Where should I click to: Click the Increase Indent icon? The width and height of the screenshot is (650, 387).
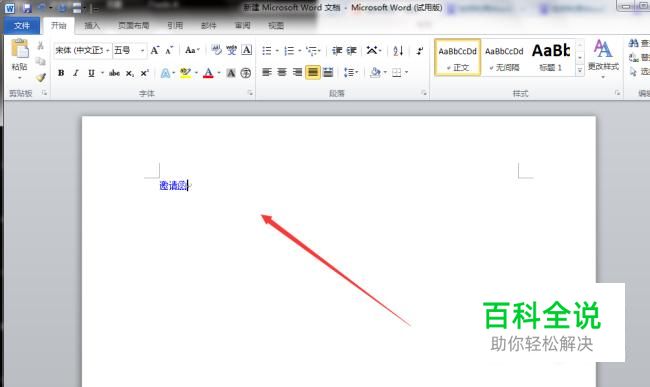[352, 51]
